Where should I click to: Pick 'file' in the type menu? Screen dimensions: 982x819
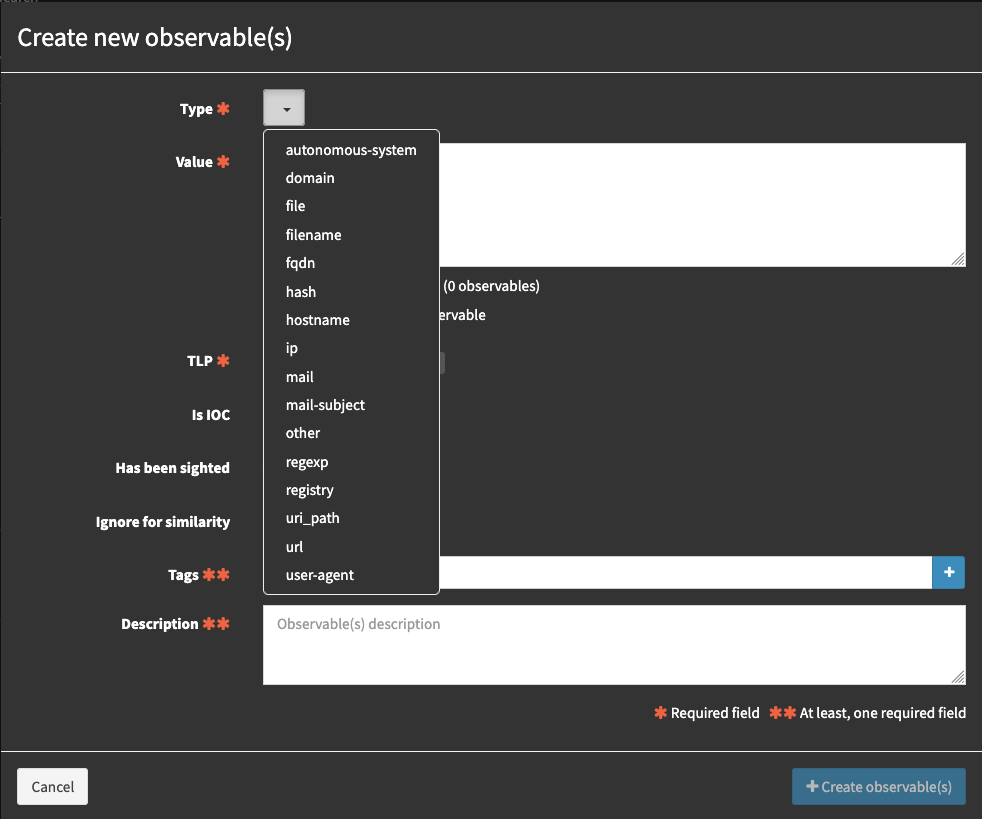tap(295, 206)
